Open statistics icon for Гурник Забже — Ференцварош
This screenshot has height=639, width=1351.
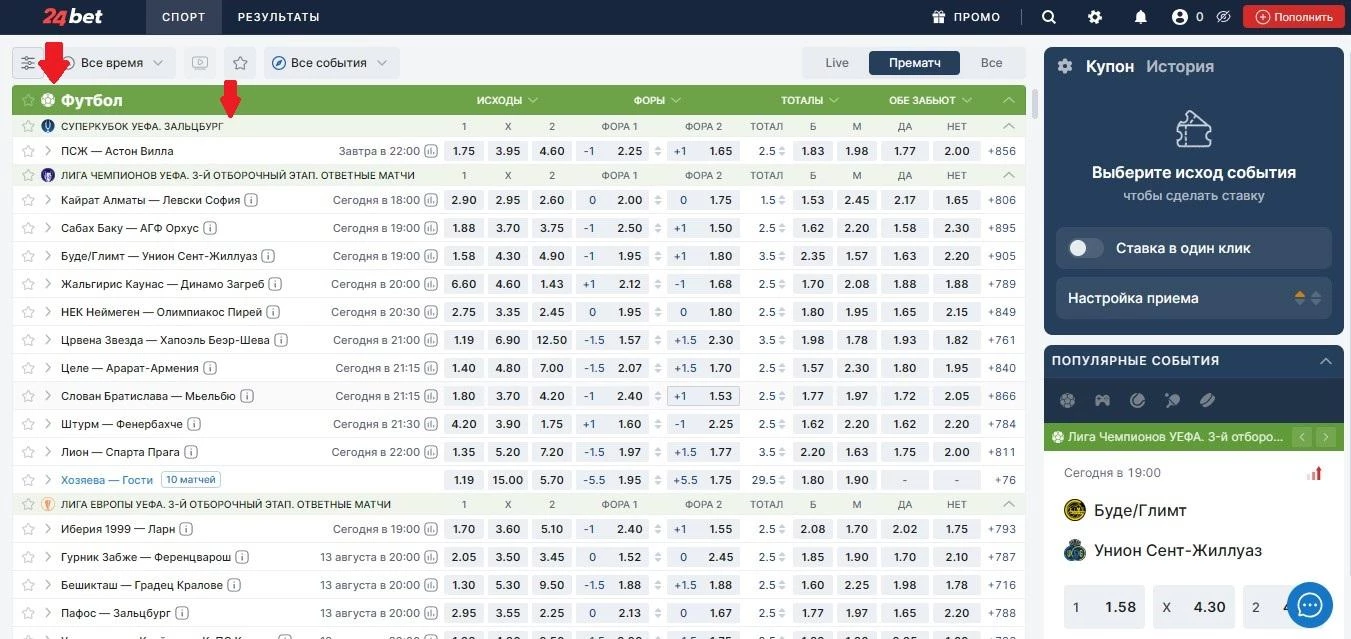pyautogui.click(x=431, y=557)
